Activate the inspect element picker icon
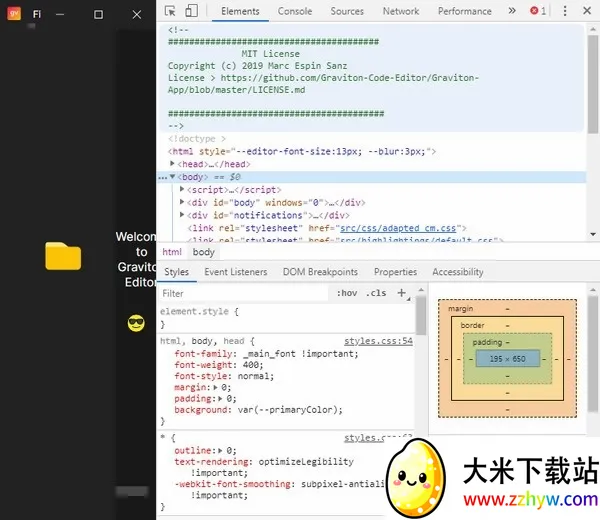Viewport: 600px width, 520px height. point(170,11)
